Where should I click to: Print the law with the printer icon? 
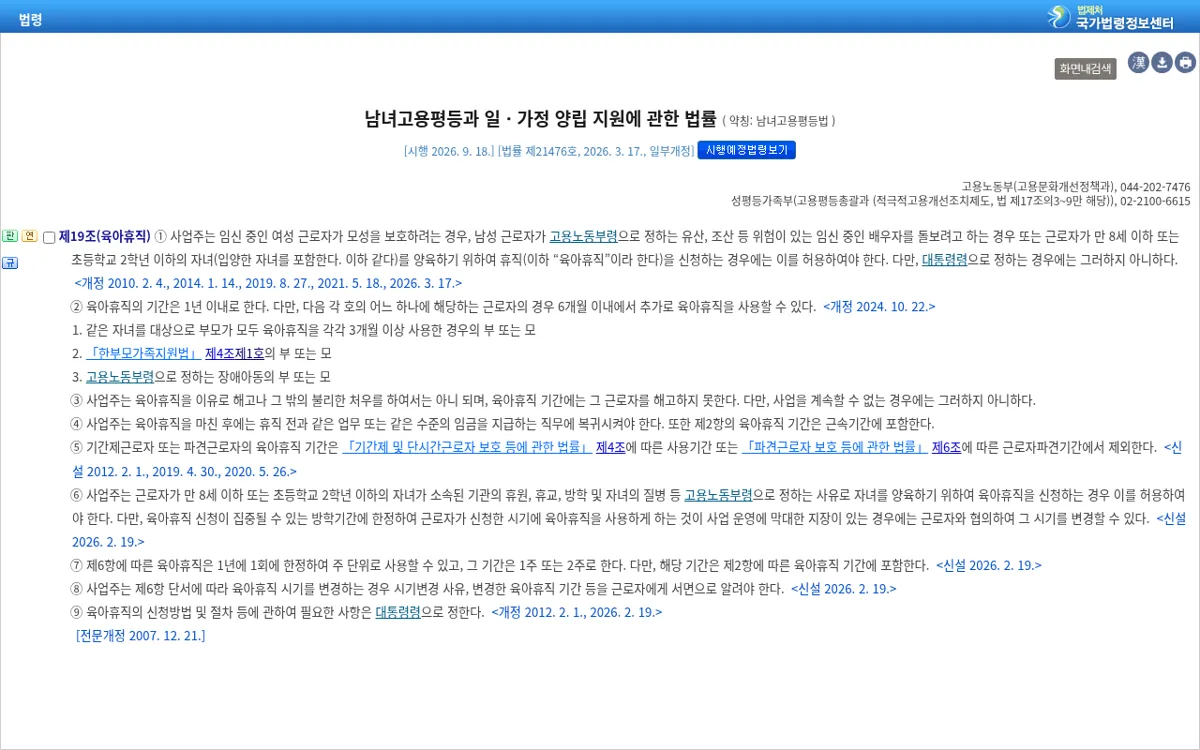pos(1185,63)
